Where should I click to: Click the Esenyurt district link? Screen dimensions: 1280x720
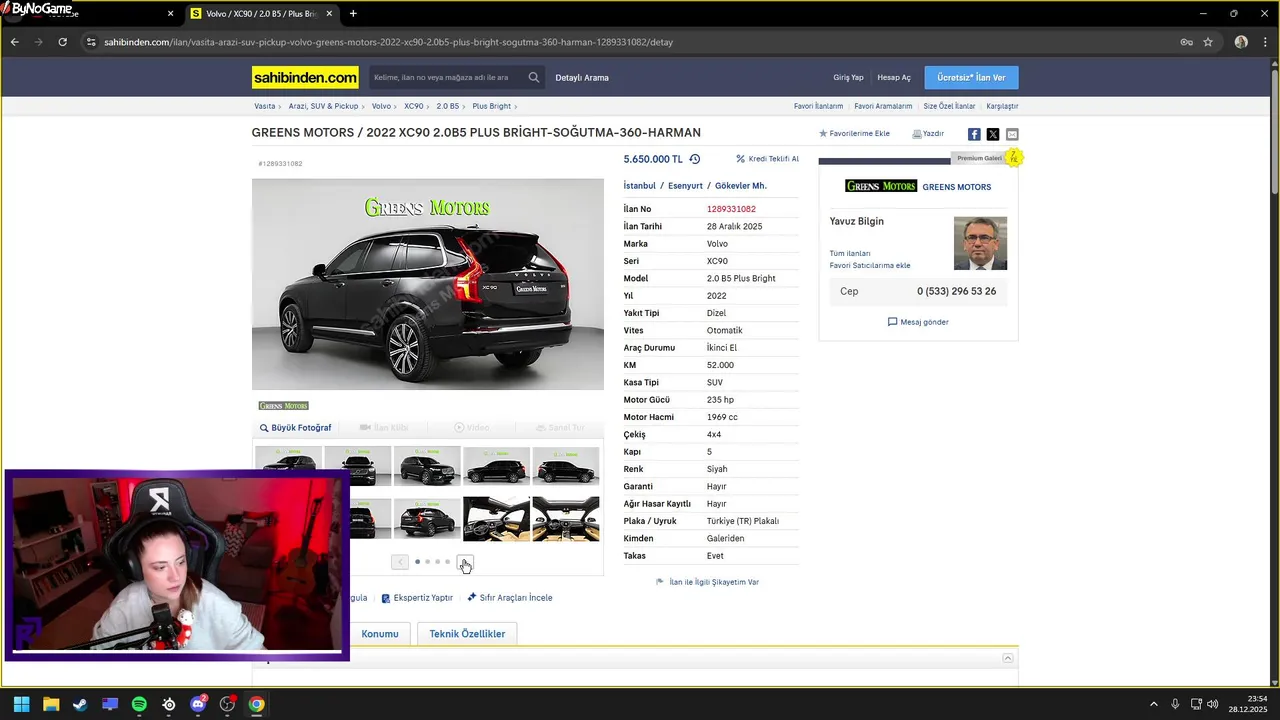[x=685, y=186]
